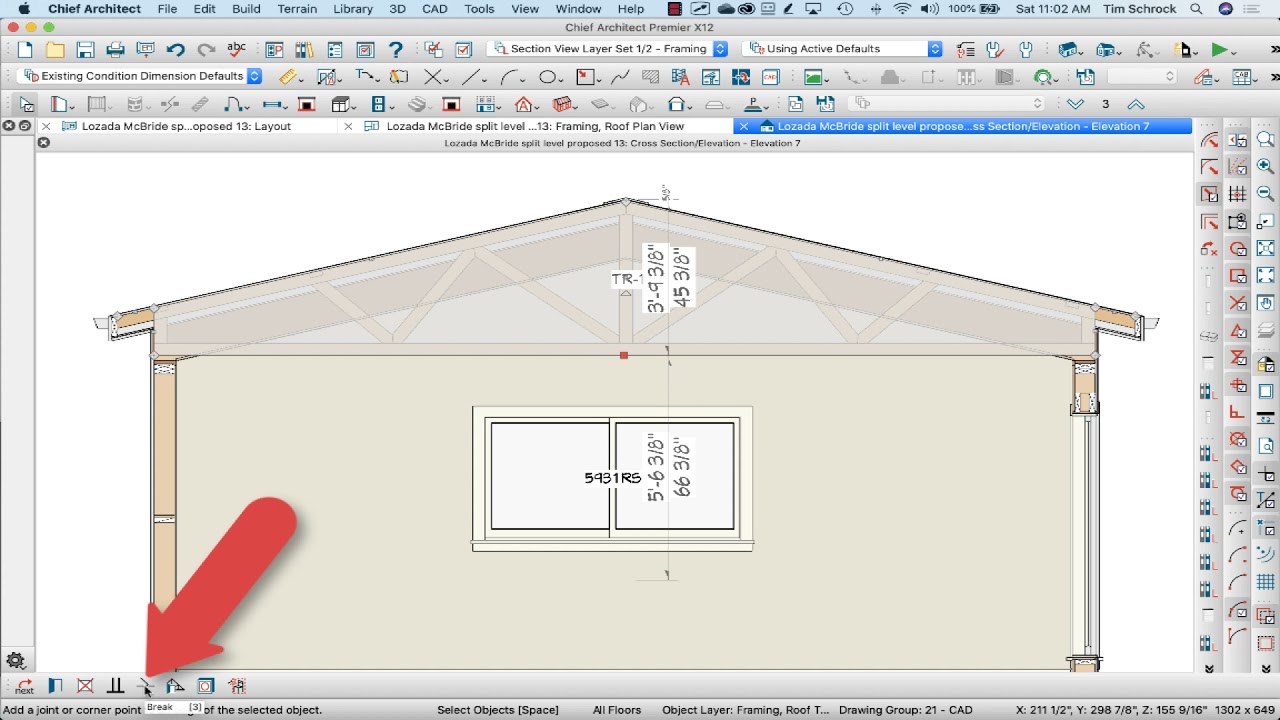
Task: Click the Next selection icon in edit toolbar
Action: 24,686
